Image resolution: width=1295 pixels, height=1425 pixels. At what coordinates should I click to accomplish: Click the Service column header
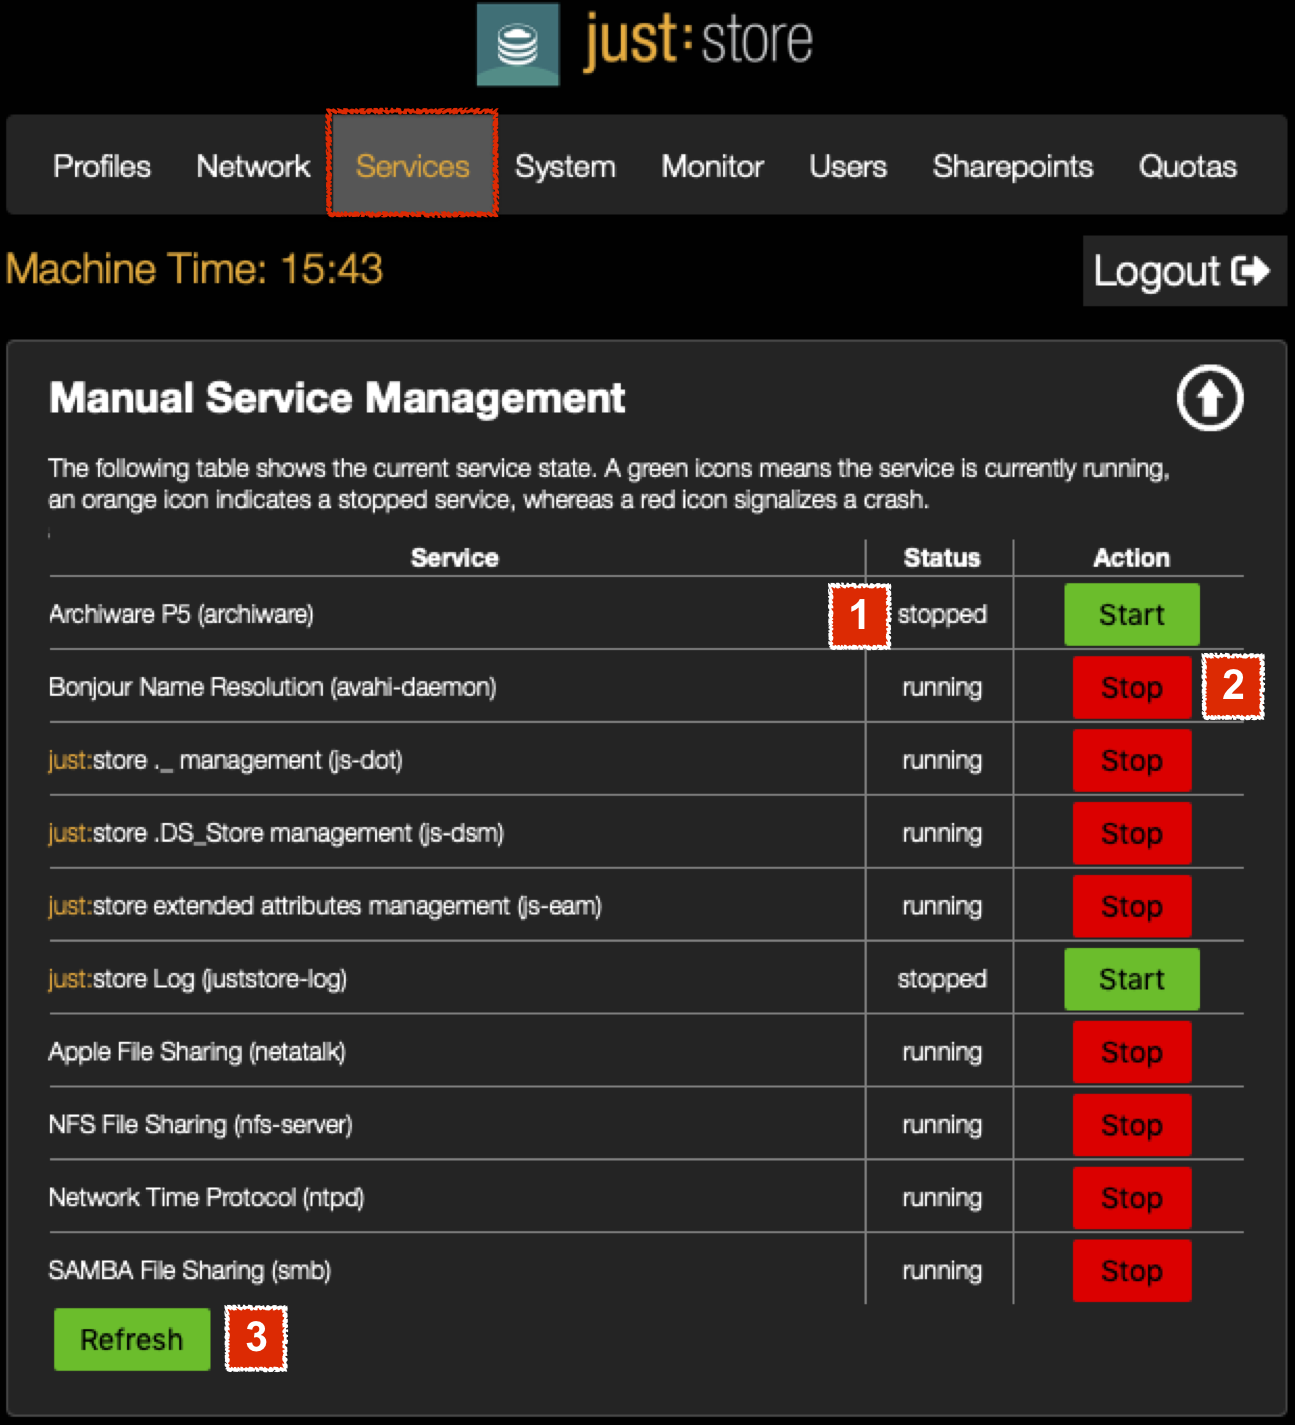pyautogui.click(x=454, y=558)
